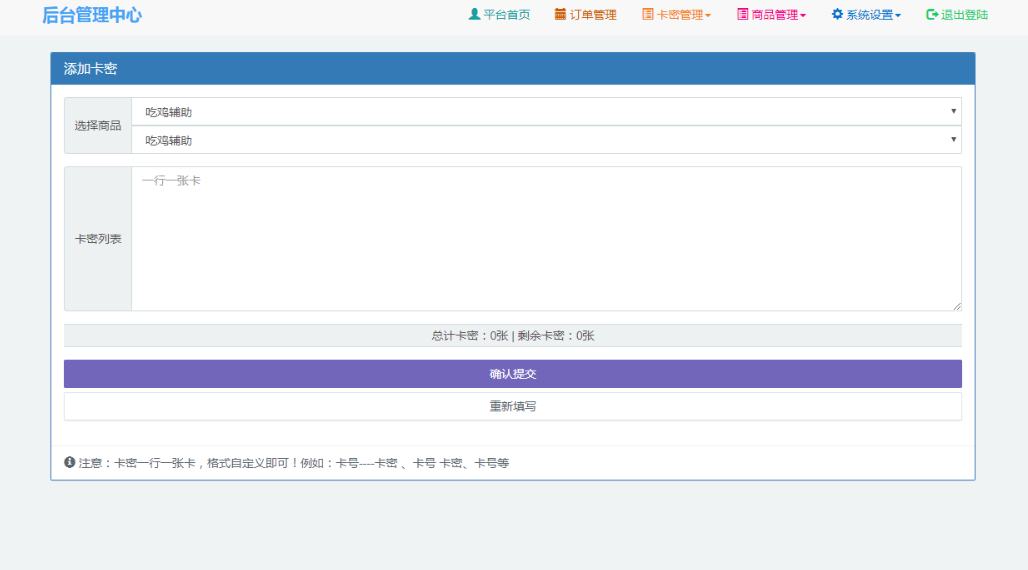Click the info icon before the 注意 note

point(70,463)
